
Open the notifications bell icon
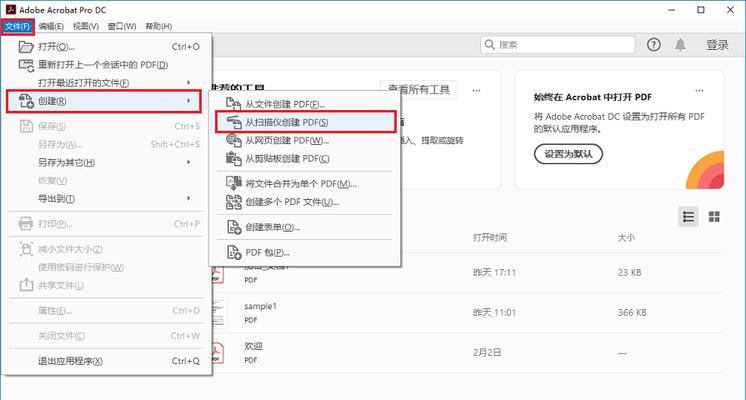680,45
